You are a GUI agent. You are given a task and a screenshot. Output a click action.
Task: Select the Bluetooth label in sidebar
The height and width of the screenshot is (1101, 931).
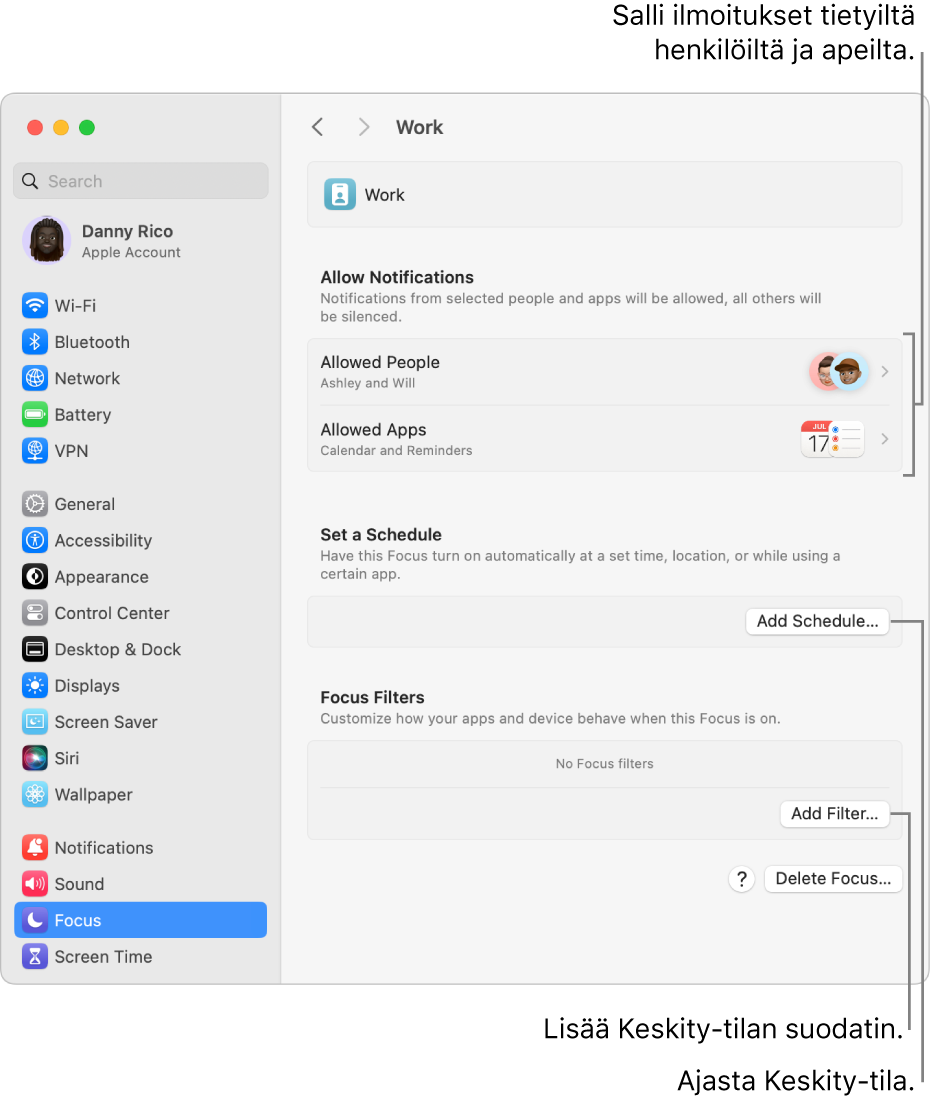92,342
